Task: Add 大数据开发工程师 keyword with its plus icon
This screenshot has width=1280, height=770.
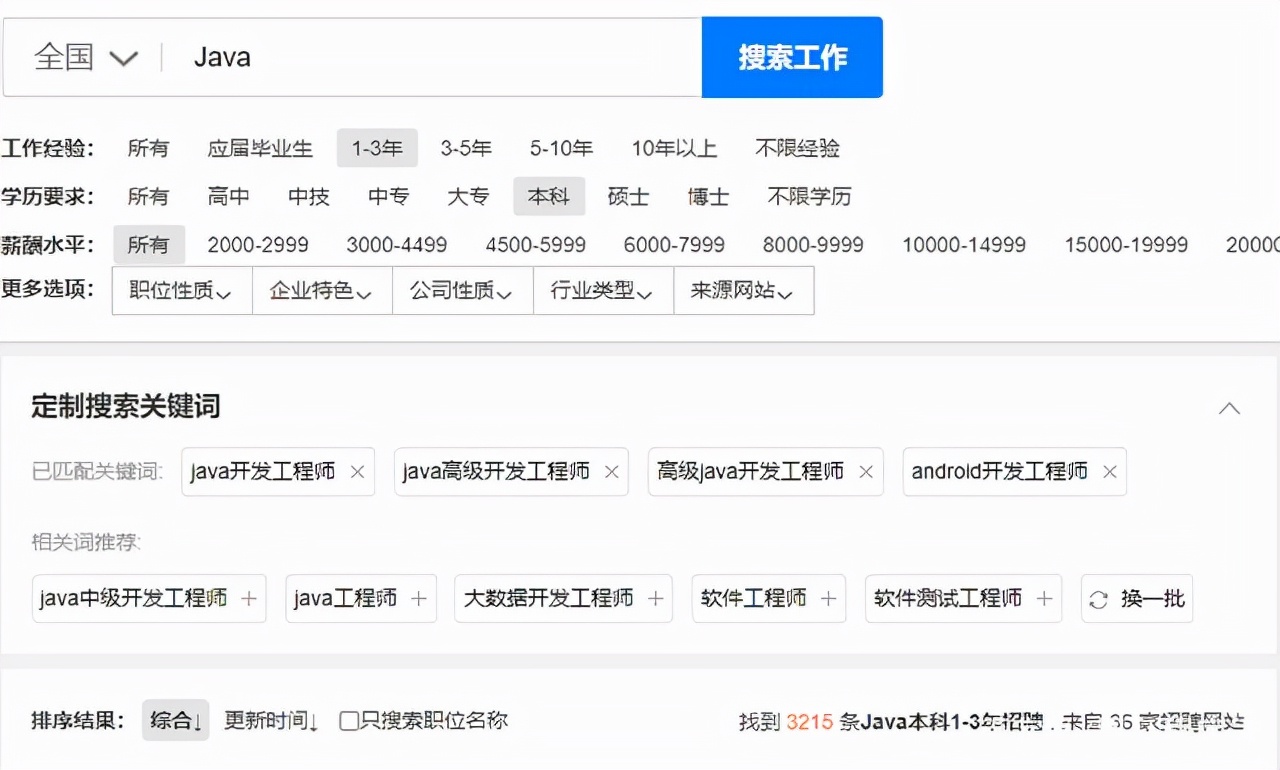Action: point(655,599)
